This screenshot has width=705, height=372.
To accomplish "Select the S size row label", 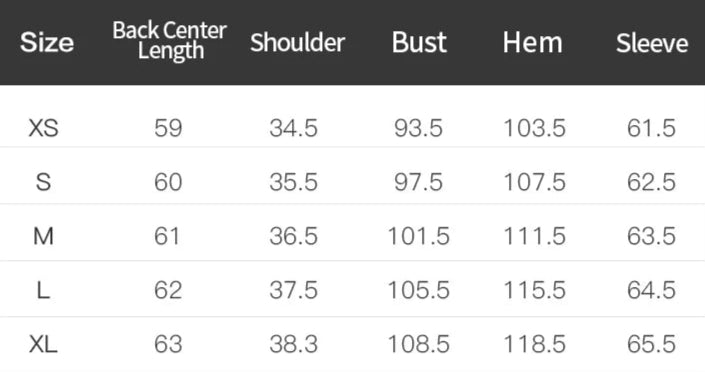I will (x=43, y=182).
